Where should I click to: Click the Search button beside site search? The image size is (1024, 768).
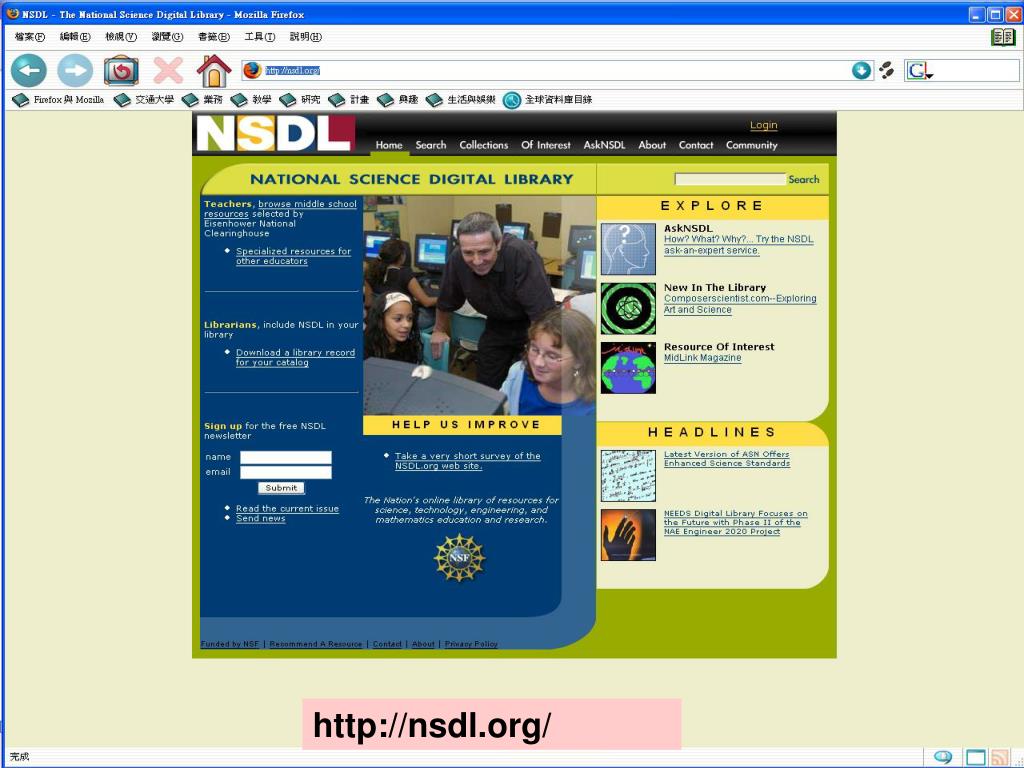click(x=803, y=179)
